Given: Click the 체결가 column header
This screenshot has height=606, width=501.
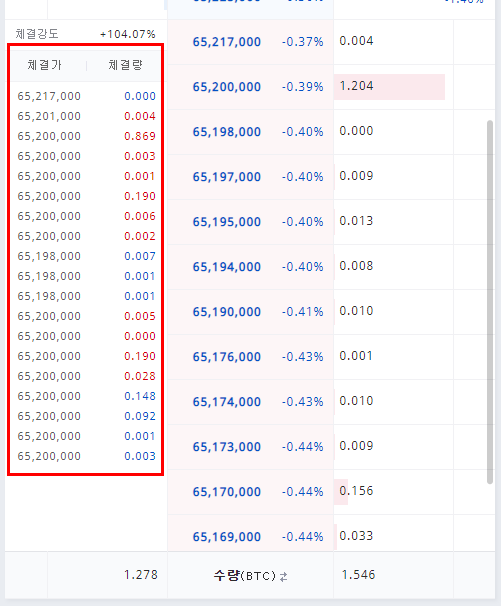Looking at the screenshot, I should (44, 65).
